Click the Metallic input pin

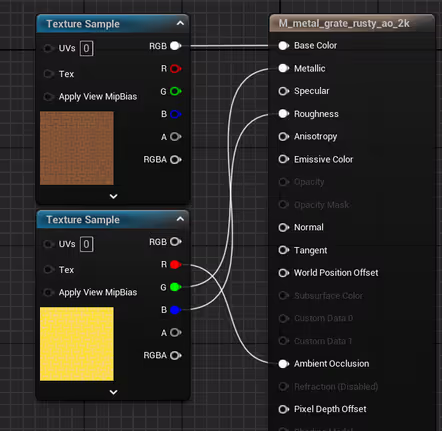coord(284,68)
